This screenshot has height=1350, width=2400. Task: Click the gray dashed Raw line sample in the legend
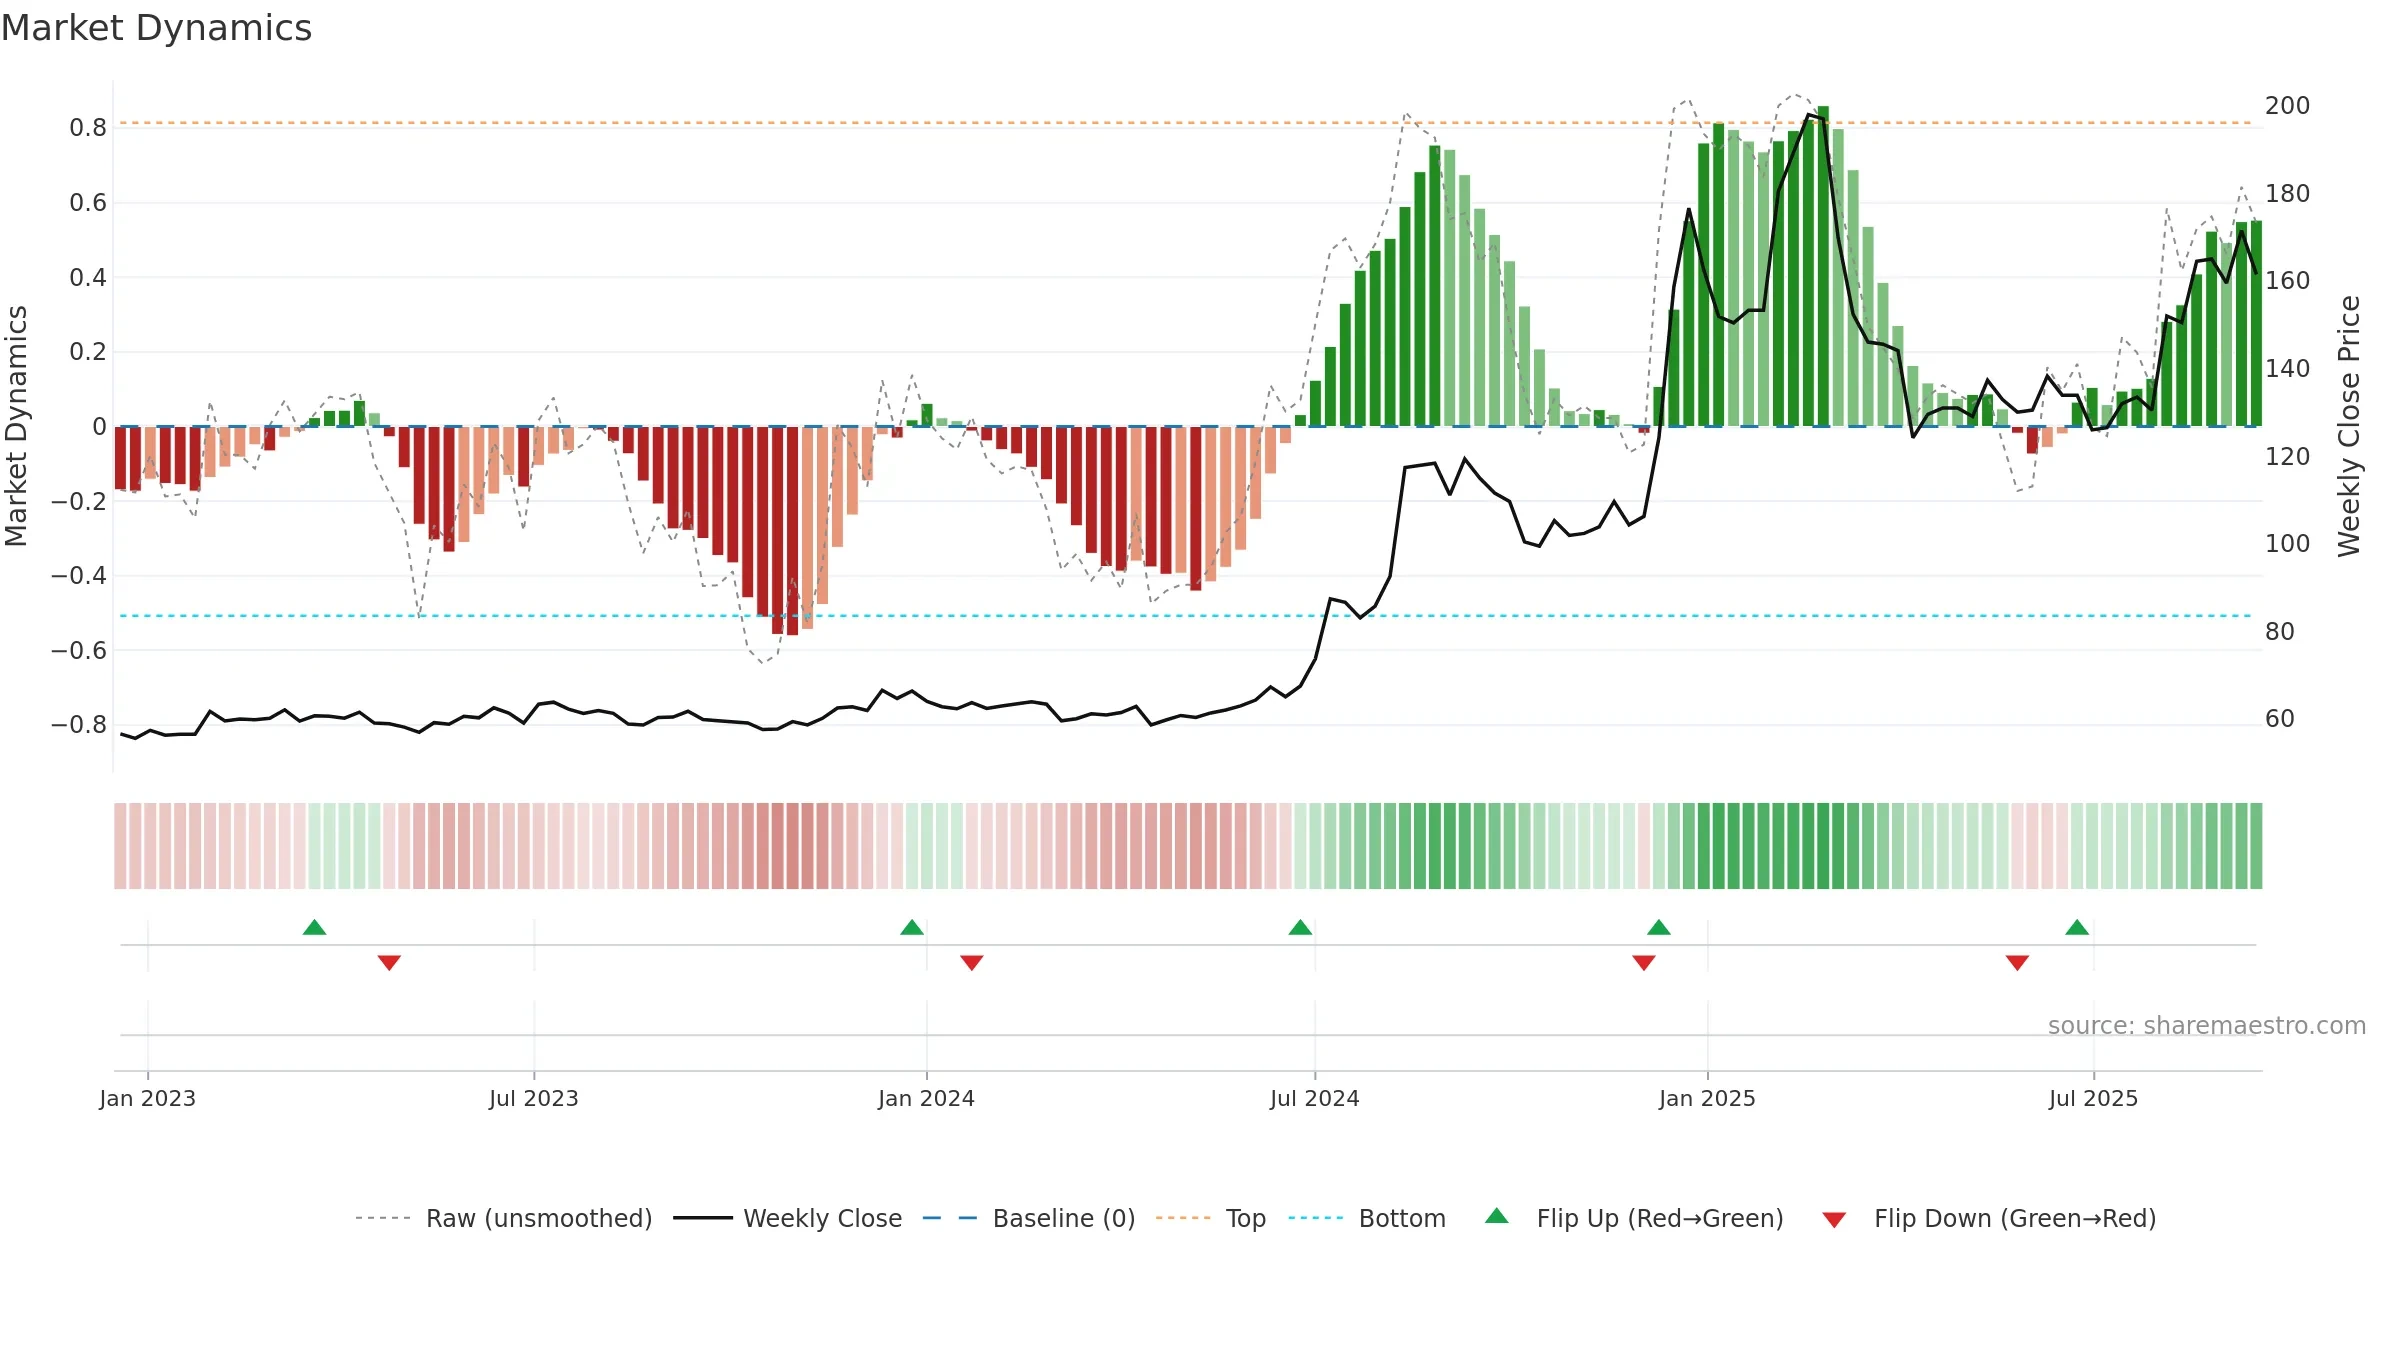point(383,1218)
